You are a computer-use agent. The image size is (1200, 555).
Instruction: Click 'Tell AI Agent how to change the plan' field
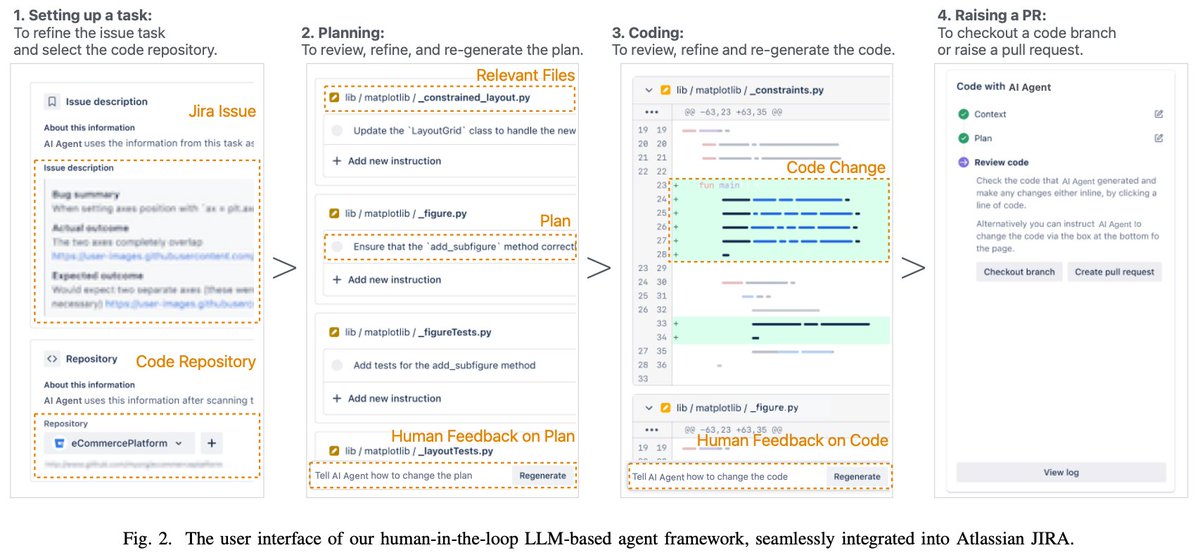tap(410, 476)
